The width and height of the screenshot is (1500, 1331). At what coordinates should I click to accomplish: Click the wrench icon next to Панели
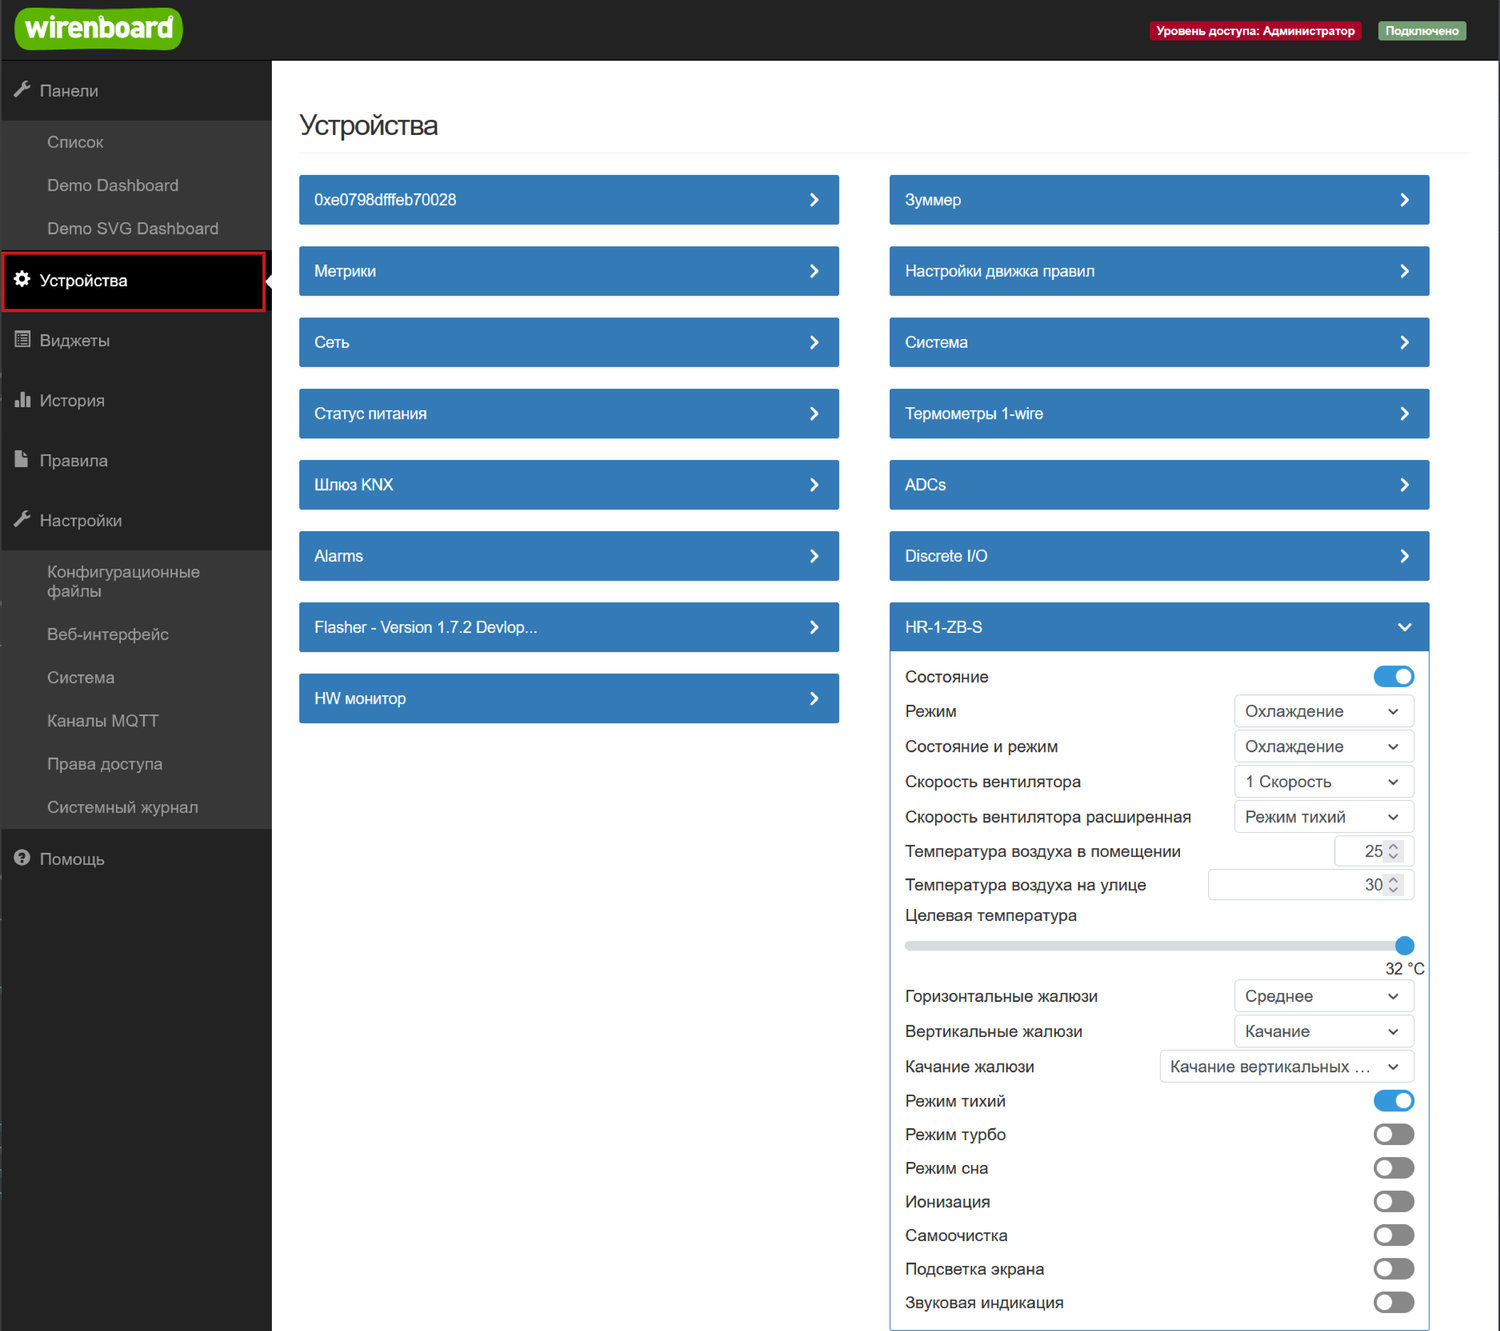click(x=22, y=90)
